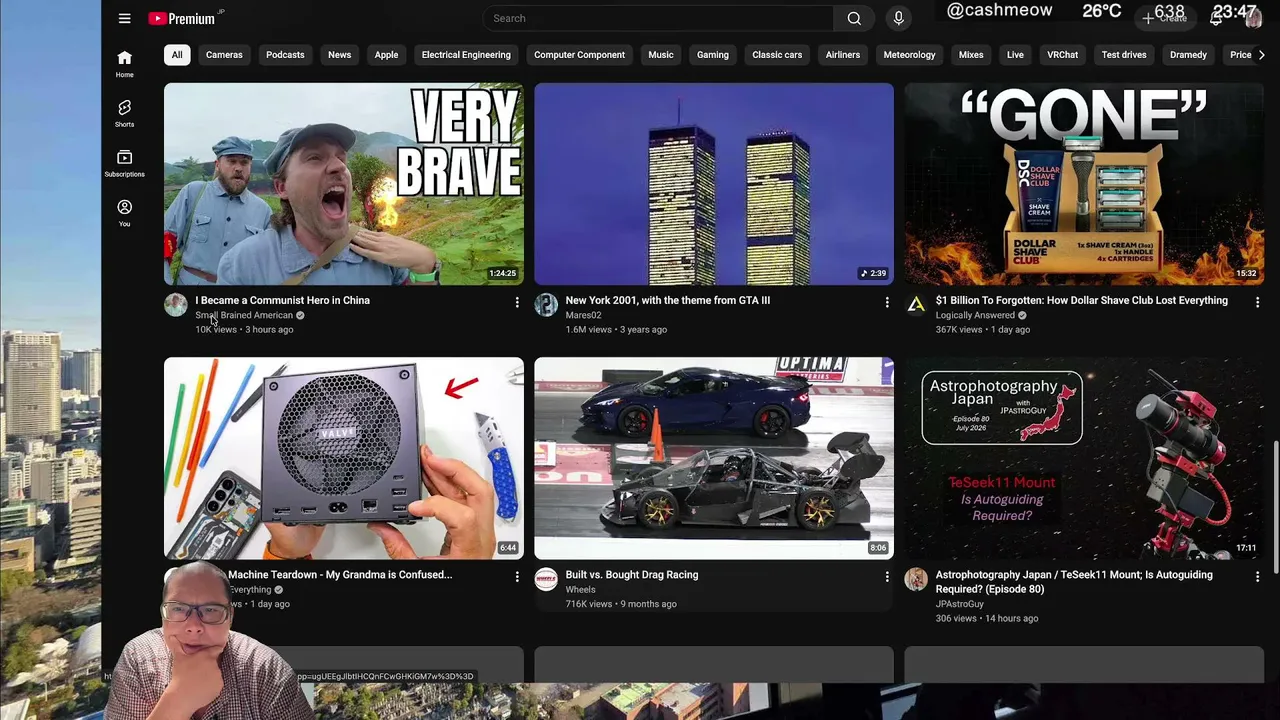Open JPAstroGuy channel avatar

coord(916,579)
